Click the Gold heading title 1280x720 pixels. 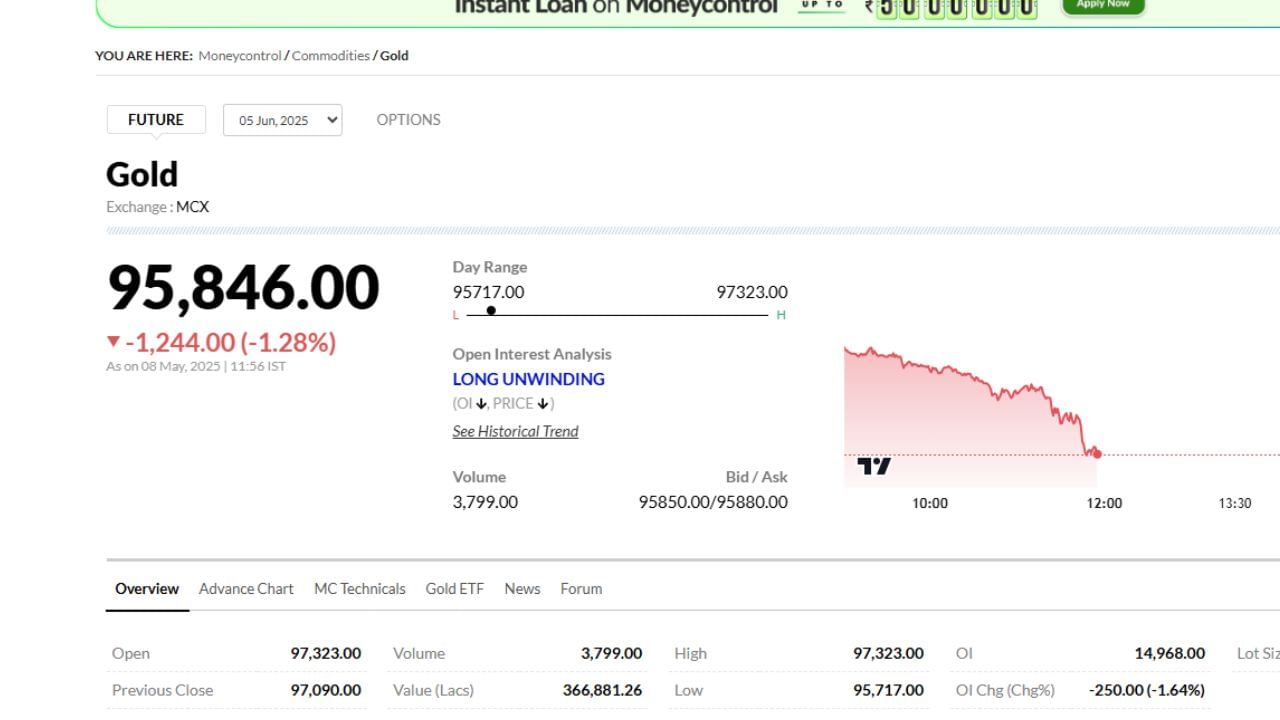click(142, 174)
